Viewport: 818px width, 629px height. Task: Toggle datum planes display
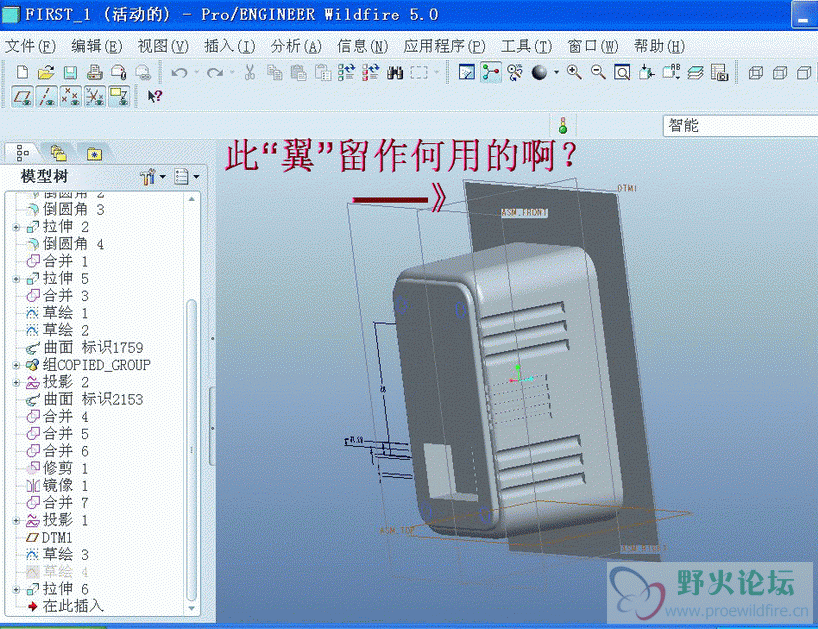pos(22,96)
